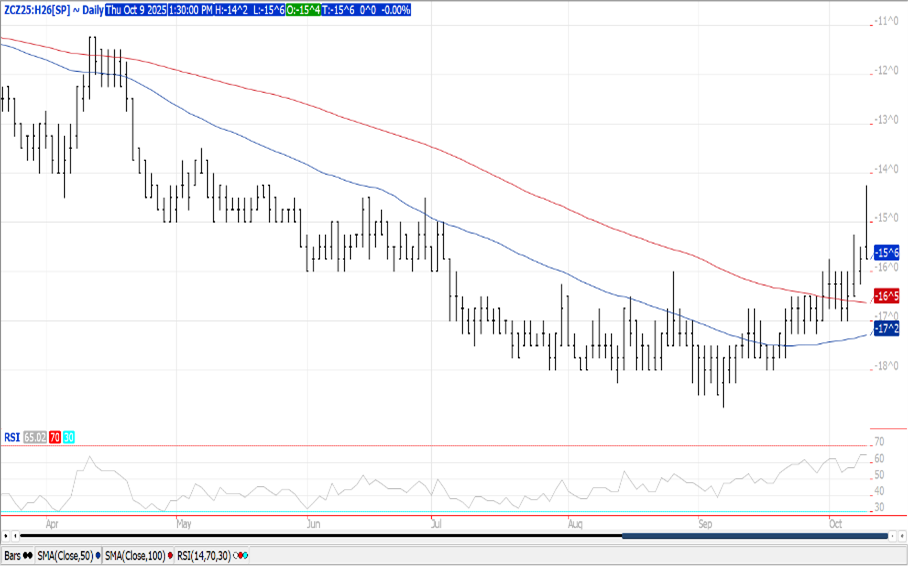Click the second scroll arrow at bottom left

(15, 537)
